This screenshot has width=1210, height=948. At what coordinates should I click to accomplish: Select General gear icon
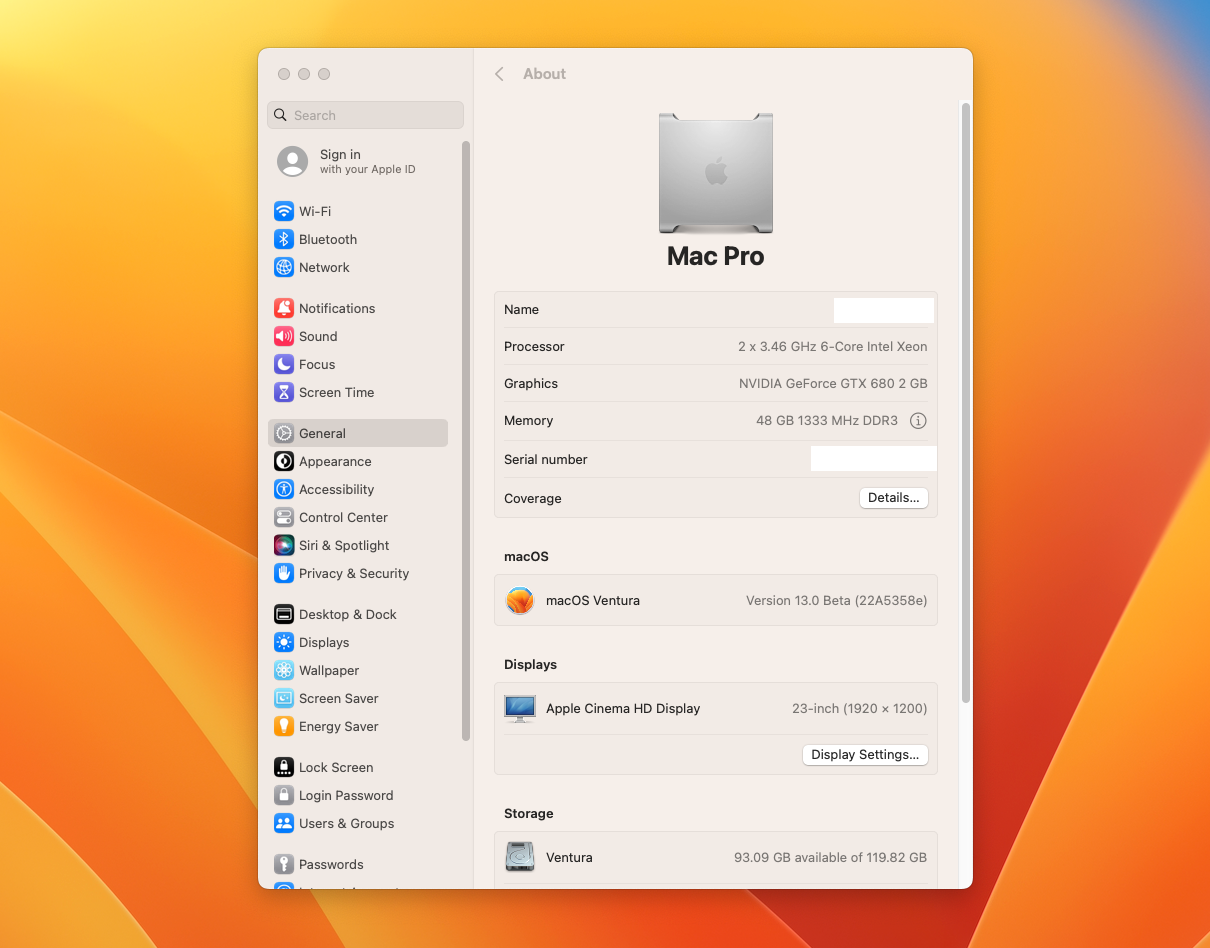pos(284,433)
